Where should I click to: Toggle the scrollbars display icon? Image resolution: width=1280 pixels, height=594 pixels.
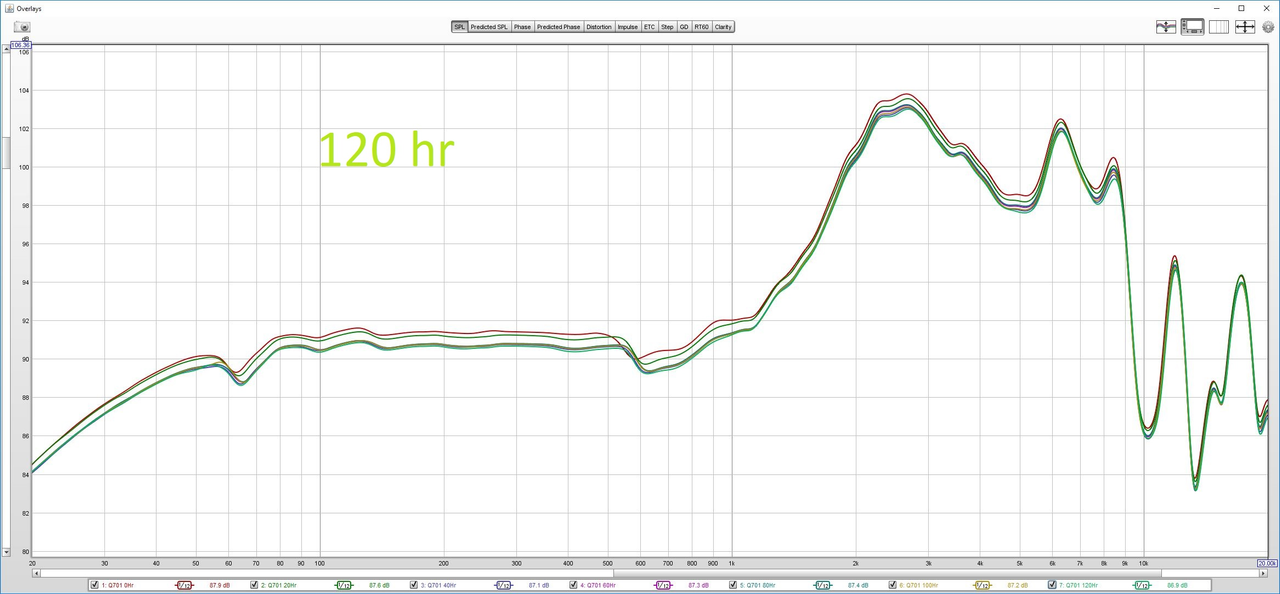[x=1192, y=27]
